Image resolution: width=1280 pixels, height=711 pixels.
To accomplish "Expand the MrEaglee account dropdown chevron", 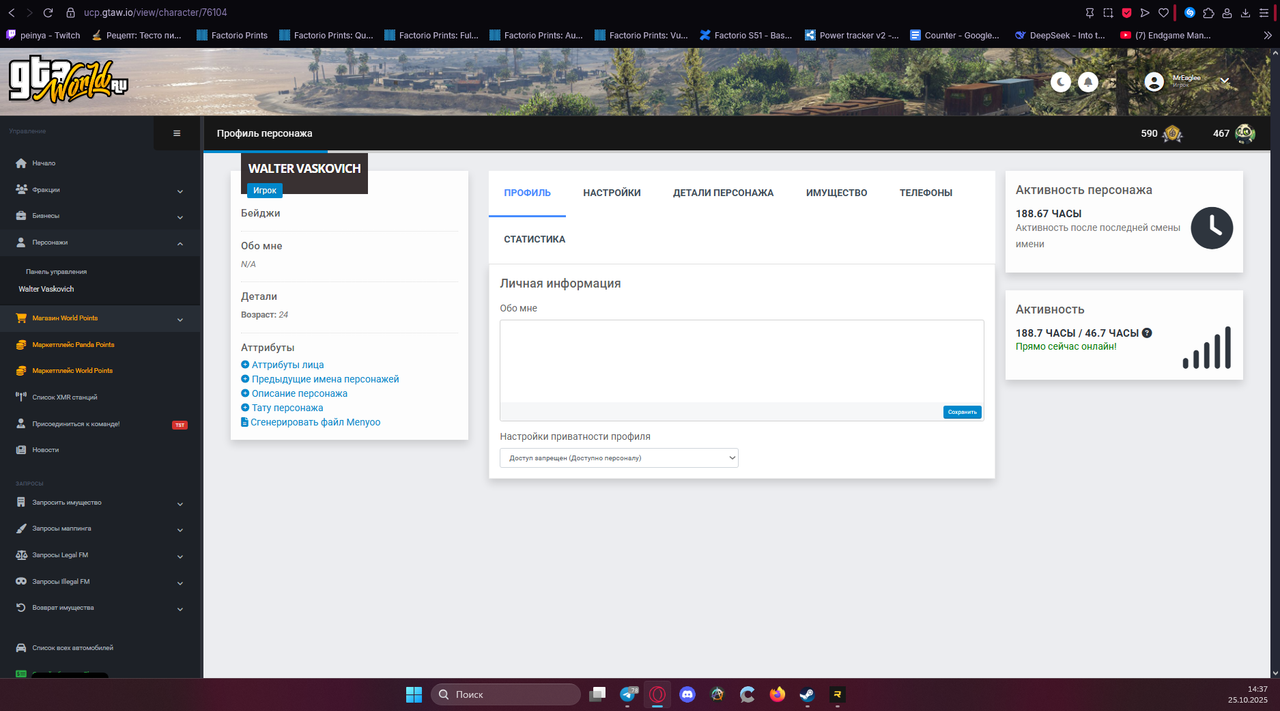I will point(1224,81).
